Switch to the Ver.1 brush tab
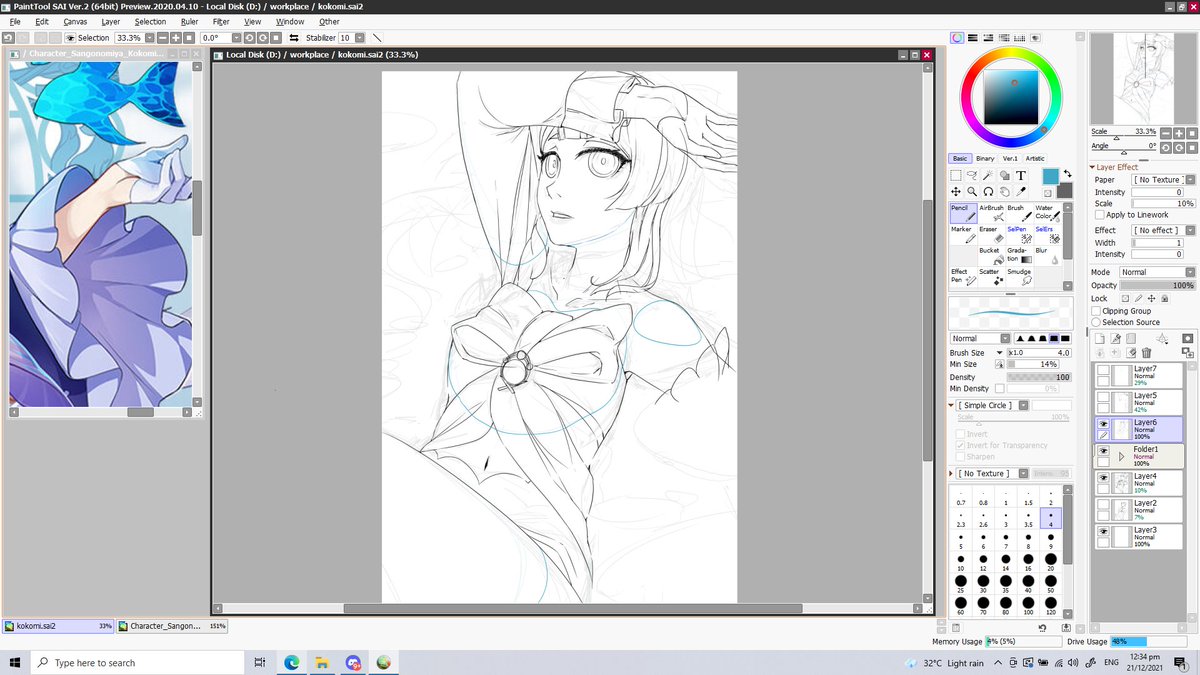 (x=1010, y=158)
